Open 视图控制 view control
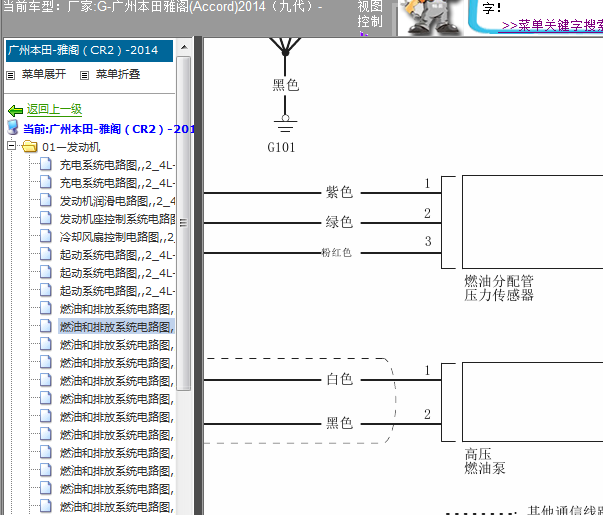This screenshot has width=603, height=515. (x=370, y=14)
